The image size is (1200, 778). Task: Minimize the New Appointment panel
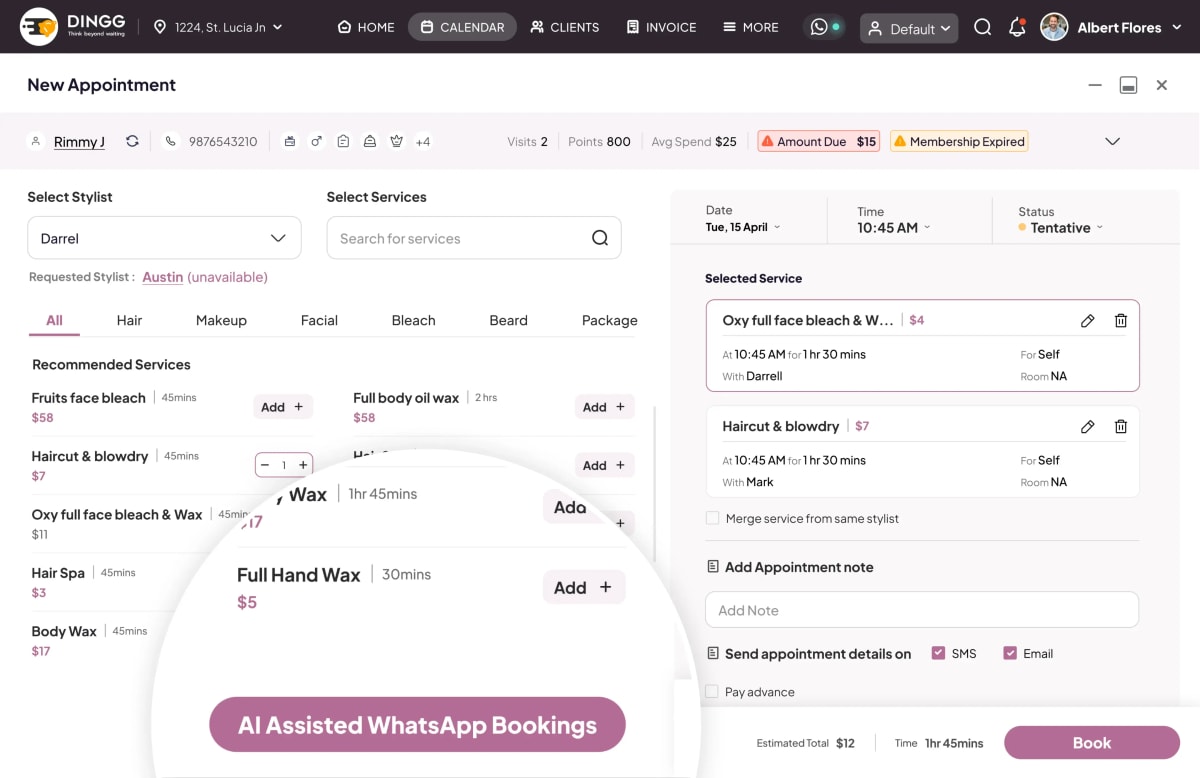[1096, 86]
